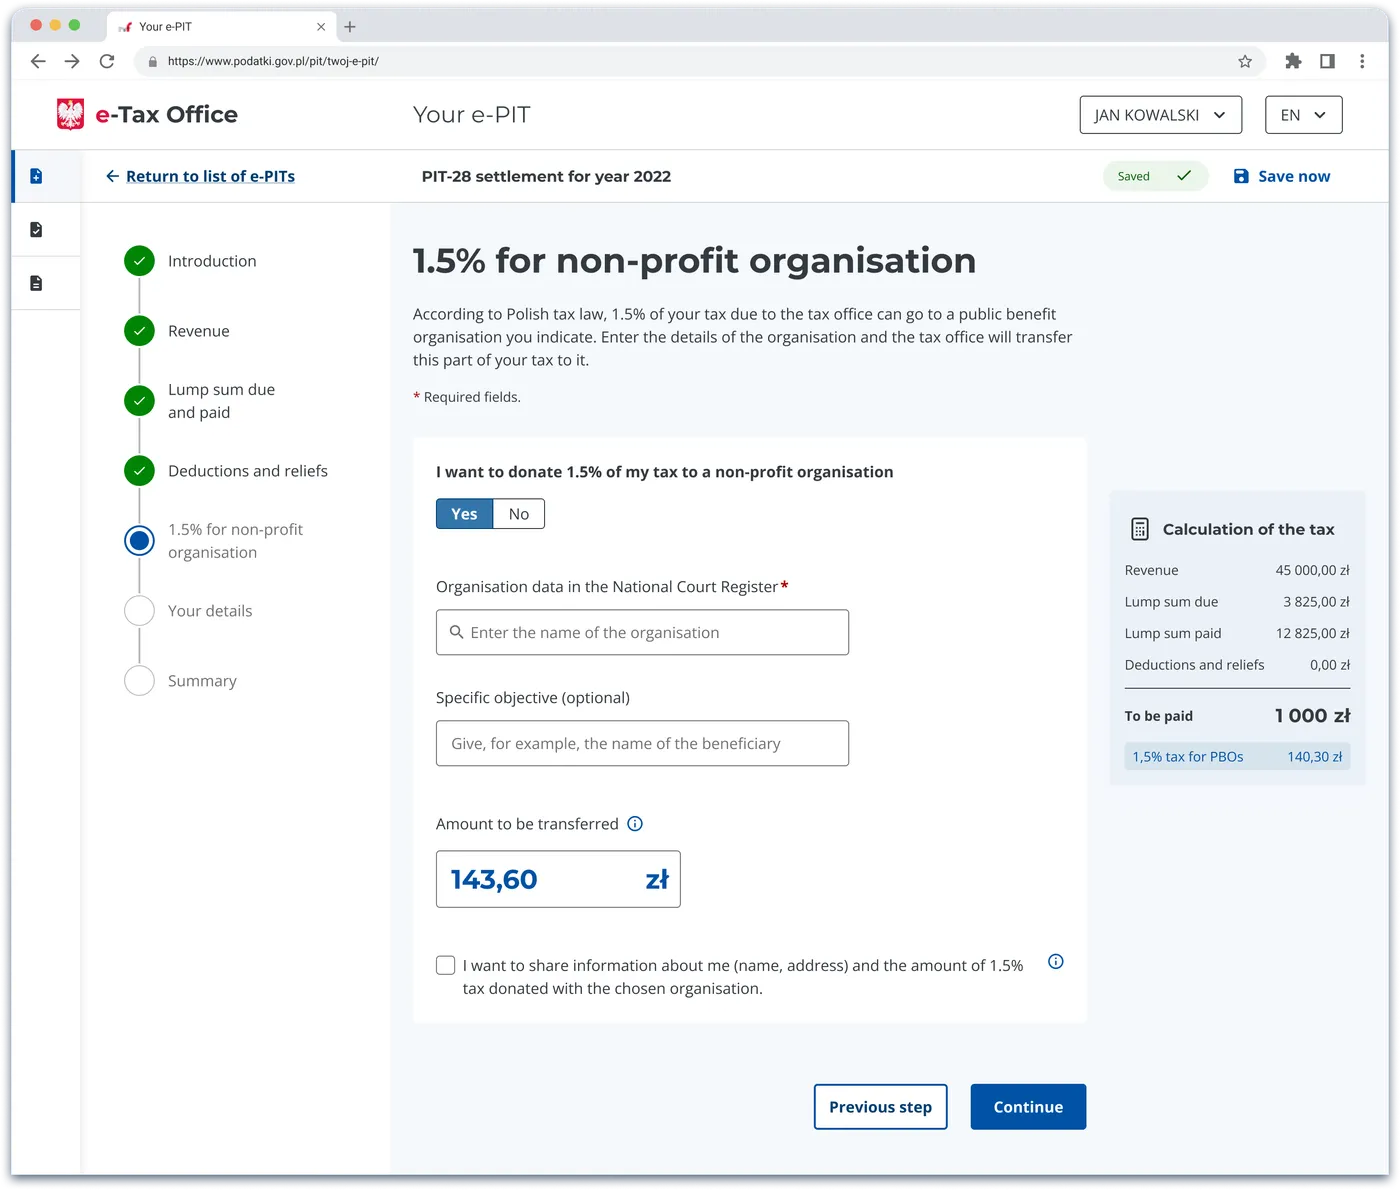Screen dimensions: 1400x1190
Task: Click the Continue button
Action: point(1028,1107)
